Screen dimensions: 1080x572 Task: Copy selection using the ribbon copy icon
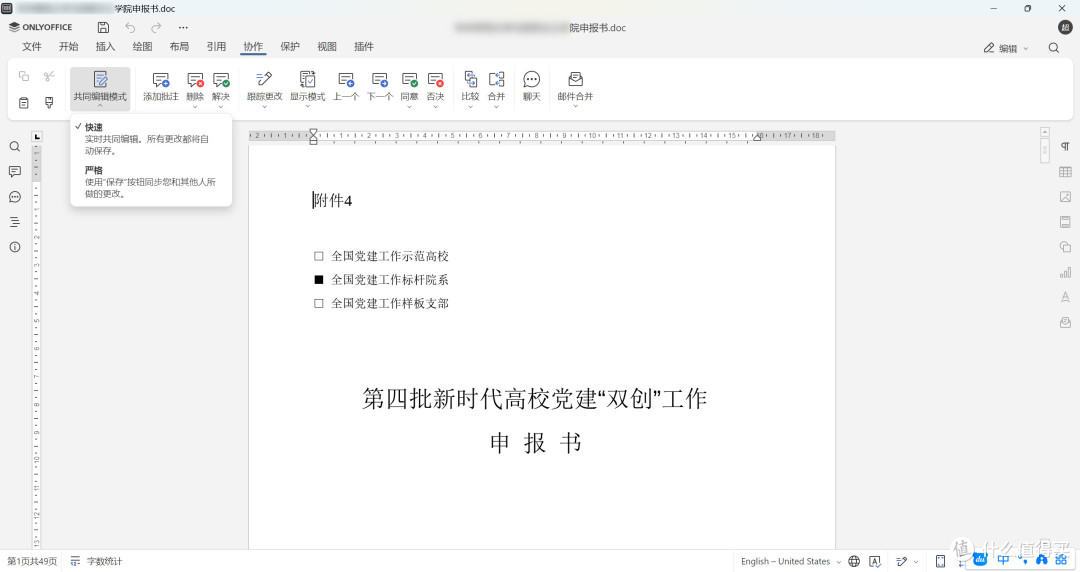click(x=23, y=76)
